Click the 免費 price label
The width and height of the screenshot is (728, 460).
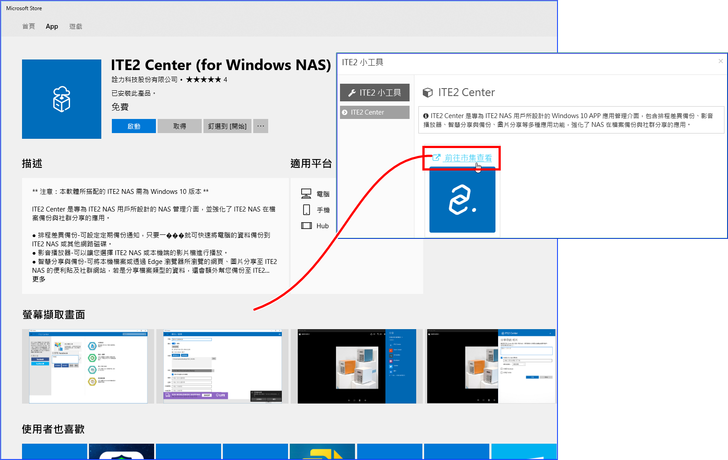tap(120, 107)
